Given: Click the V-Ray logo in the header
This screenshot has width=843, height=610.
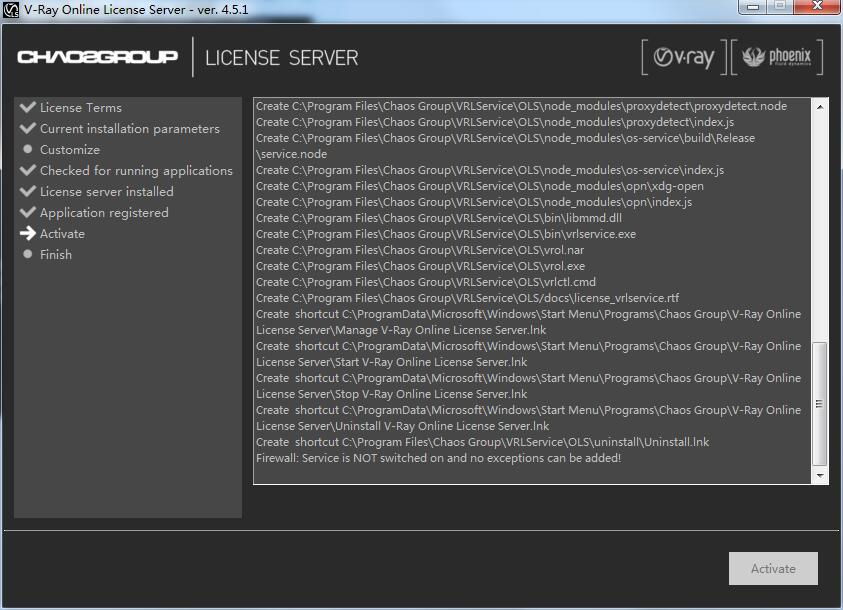Looking at the screenshot, I should point(684,57).
